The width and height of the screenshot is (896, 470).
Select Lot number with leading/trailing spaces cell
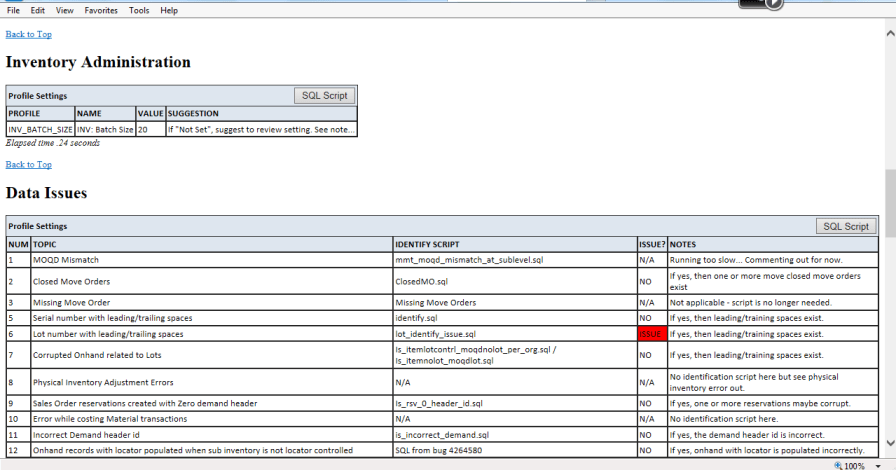click(x=212, y=334)
